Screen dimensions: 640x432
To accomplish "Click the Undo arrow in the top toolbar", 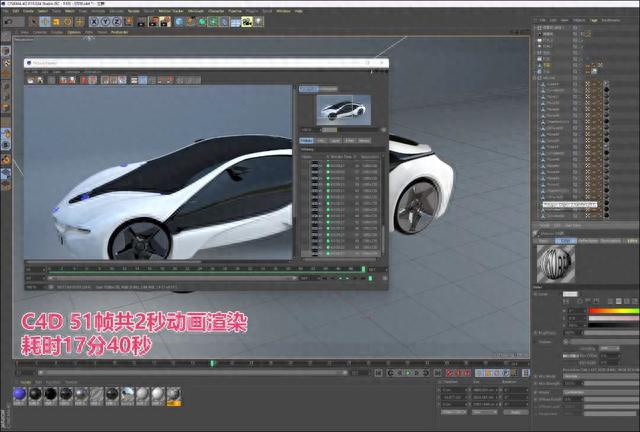I will 8,21.
